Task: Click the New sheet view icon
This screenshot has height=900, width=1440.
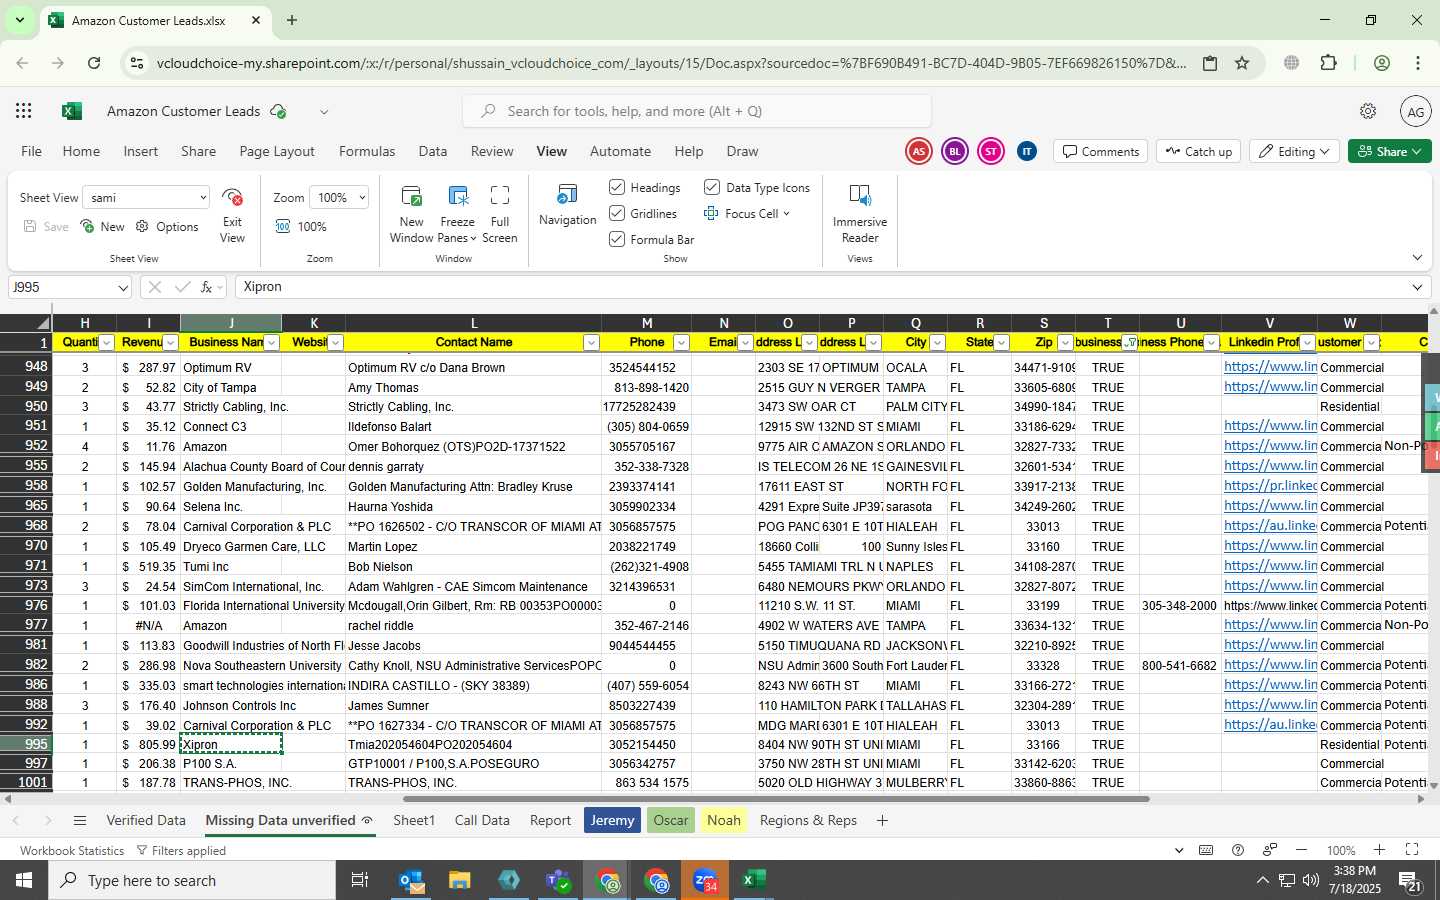Action: [88, 227]
